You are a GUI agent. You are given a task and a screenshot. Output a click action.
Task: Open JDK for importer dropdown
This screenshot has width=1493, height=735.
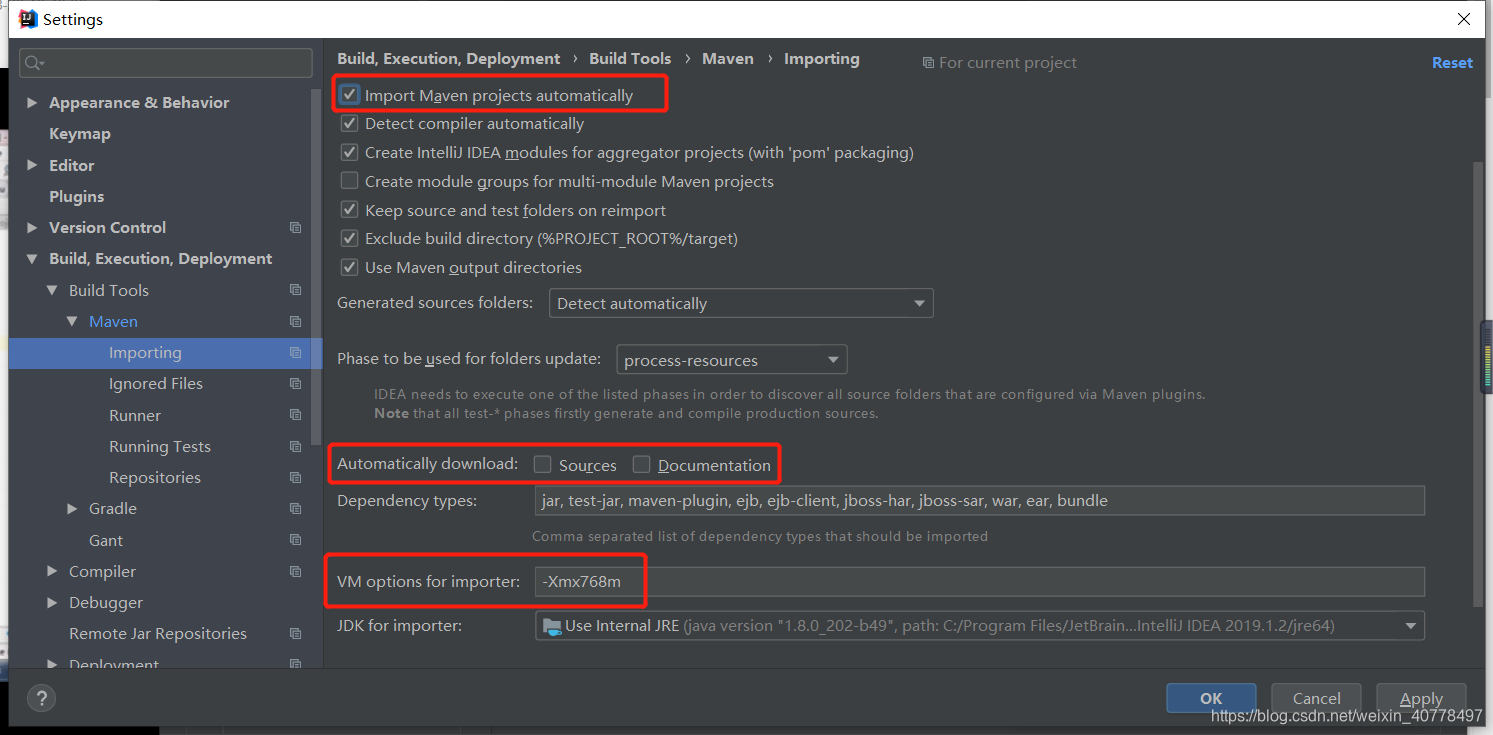point(980,626)
